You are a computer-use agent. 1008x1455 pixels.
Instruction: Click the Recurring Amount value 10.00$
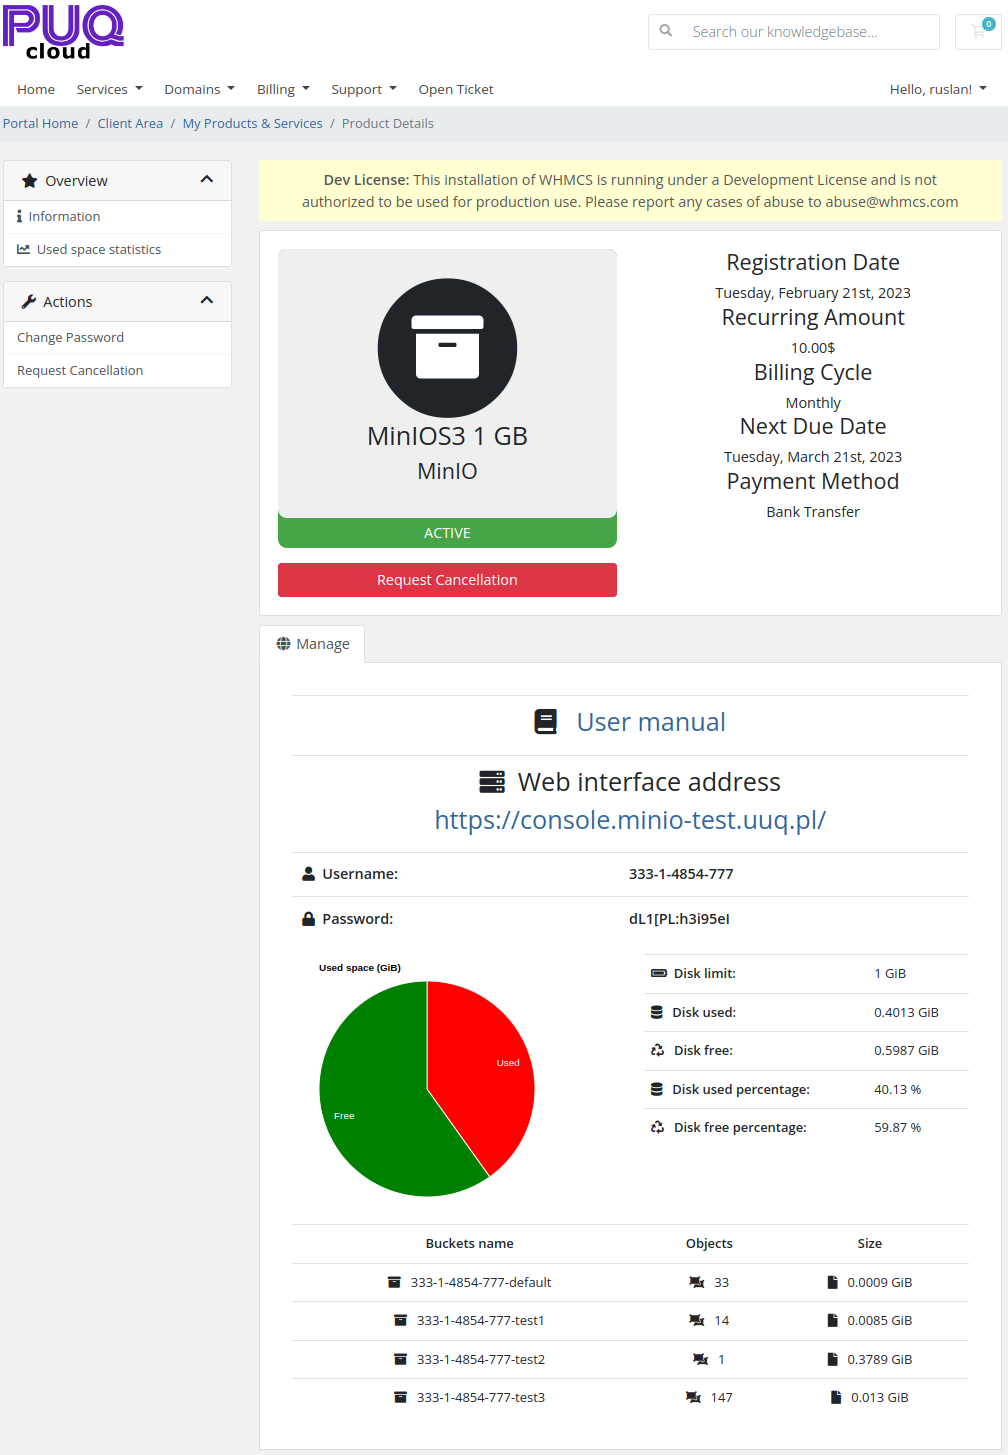pos(813,348)
